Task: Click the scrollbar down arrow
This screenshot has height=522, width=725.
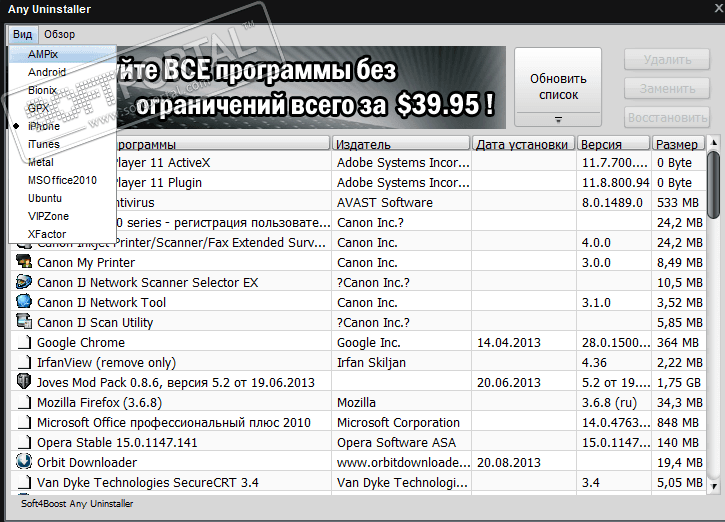Action: click(713, 486)
